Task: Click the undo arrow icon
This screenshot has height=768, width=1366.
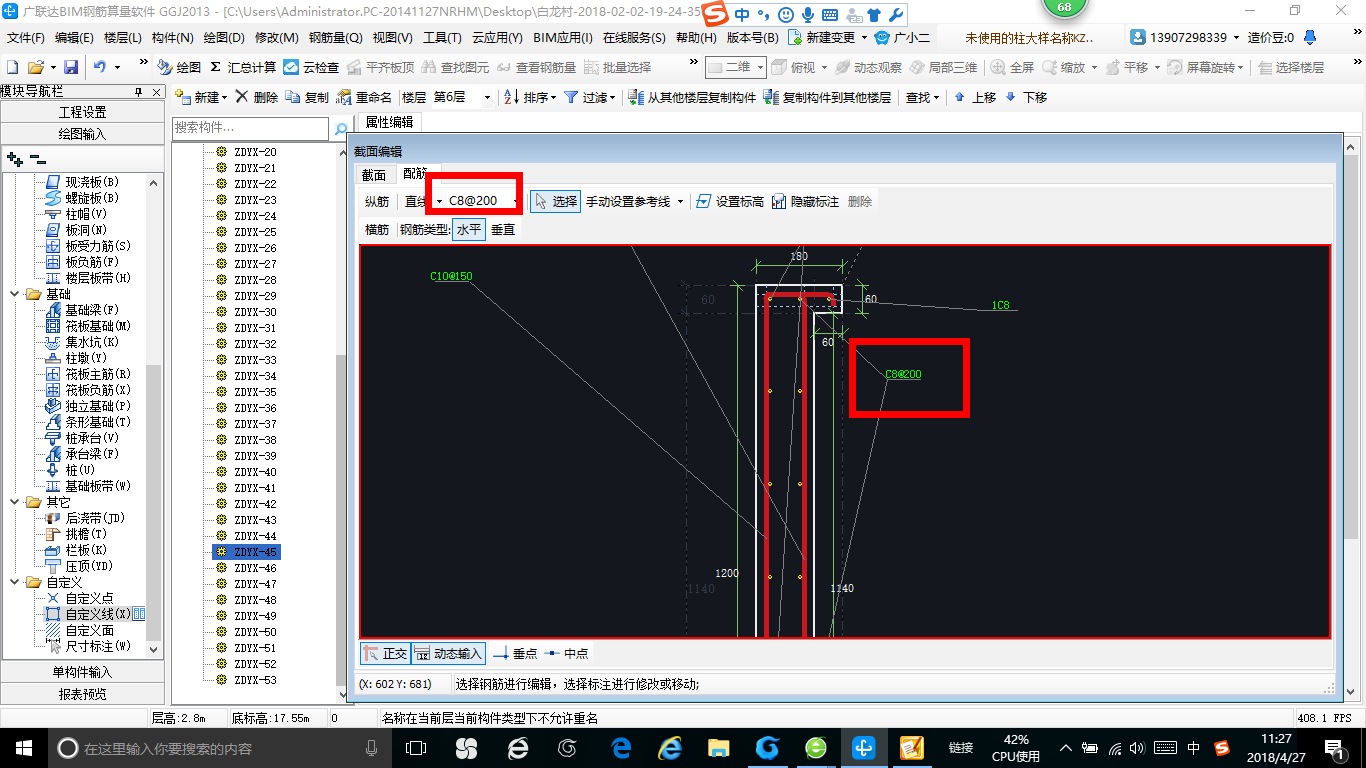Action: click(100, 67)
